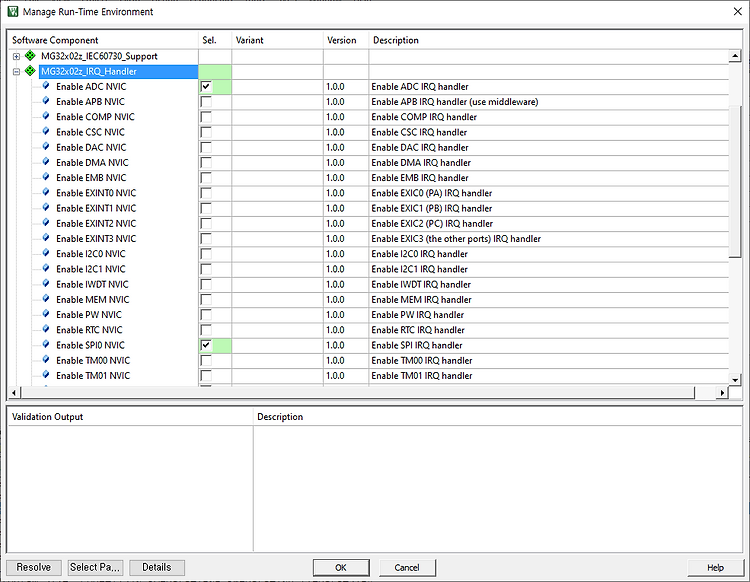Click the blue component icon beside Enable EXINT2 NVIC
The height and width of the screenshot is (582, 750).
pyautogui.click(x=46, y=223)
